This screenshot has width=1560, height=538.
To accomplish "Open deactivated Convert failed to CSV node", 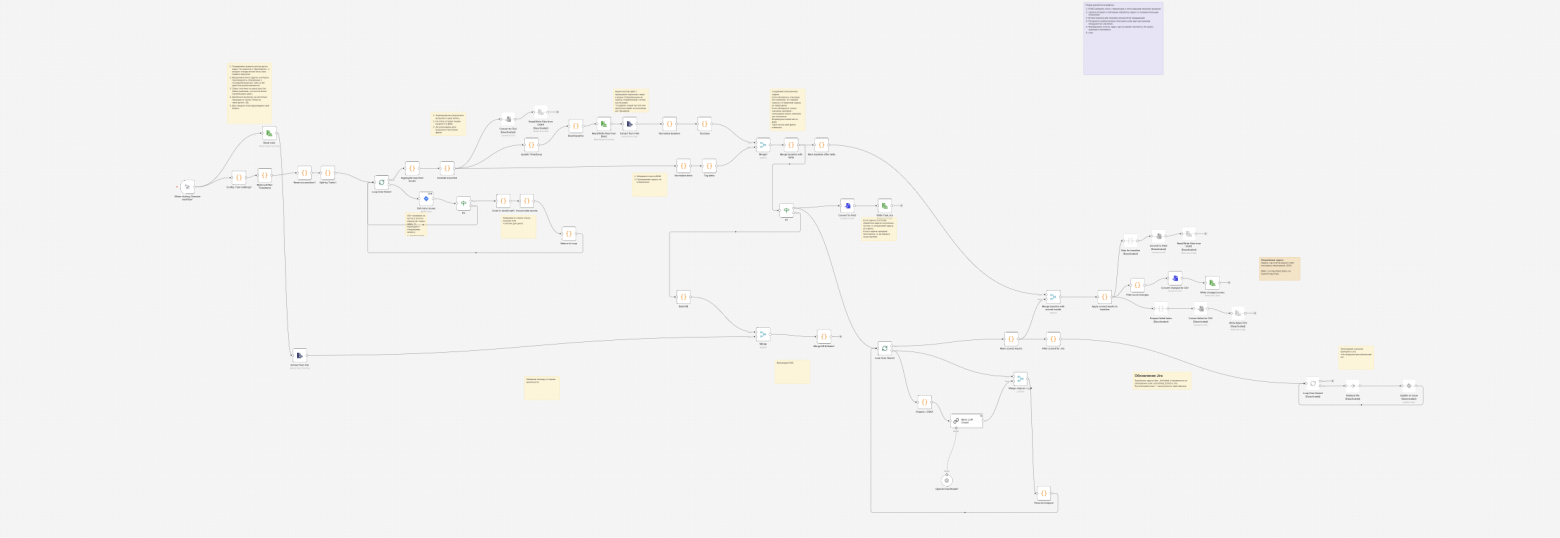I will click(x=1200, y=309).
